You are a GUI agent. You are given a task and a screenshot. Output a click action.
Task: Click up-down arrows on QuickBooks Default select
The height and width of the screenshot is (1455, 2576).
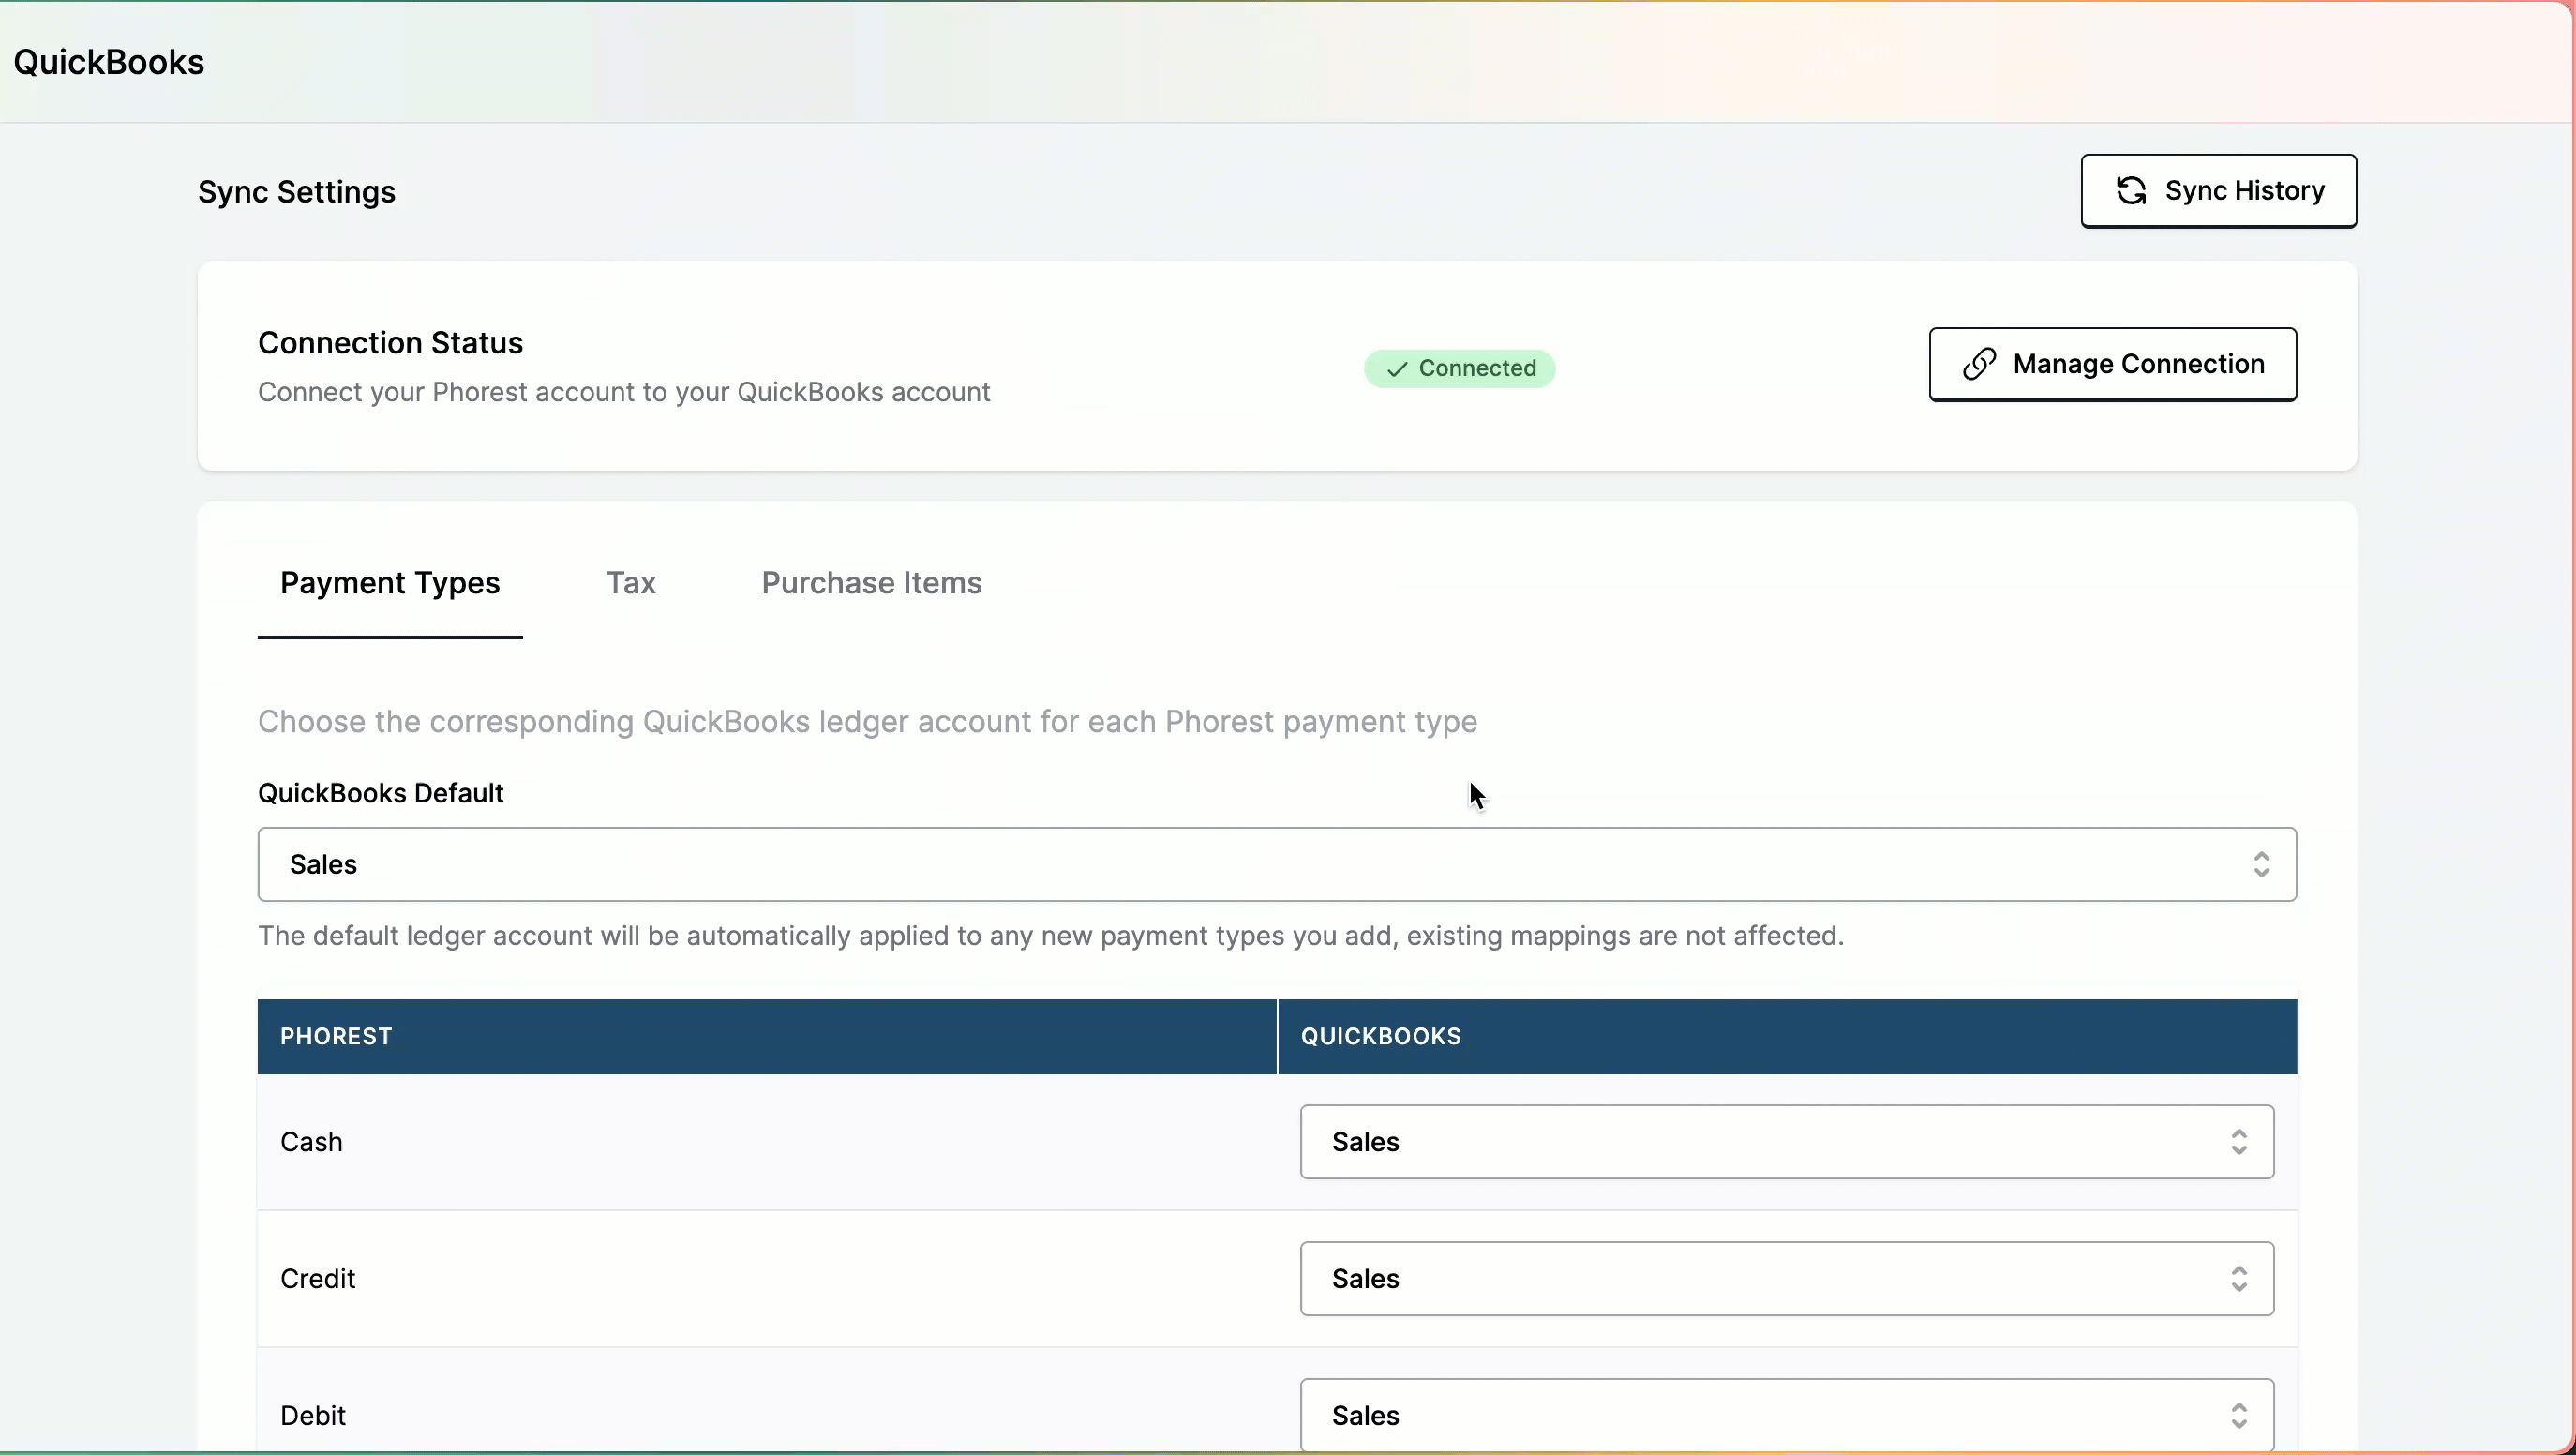(x=2261, y=864)
